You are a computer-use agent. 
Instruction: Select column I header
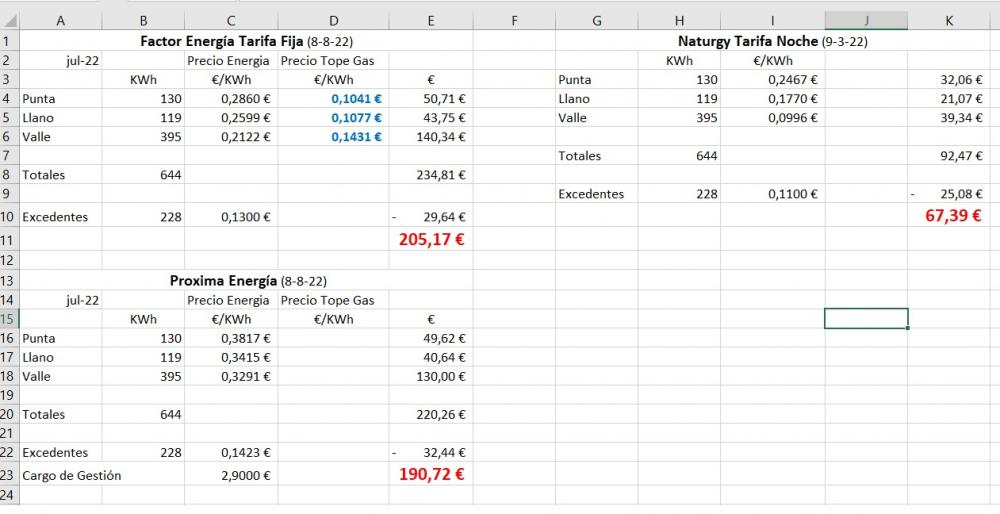(772, 21)
